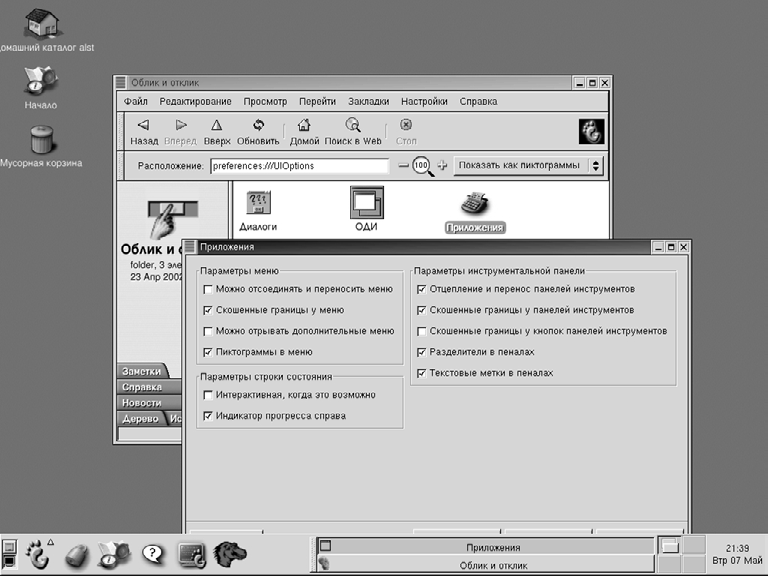Open the Настройки menu
Screen dimensions: 768x576
424,101
